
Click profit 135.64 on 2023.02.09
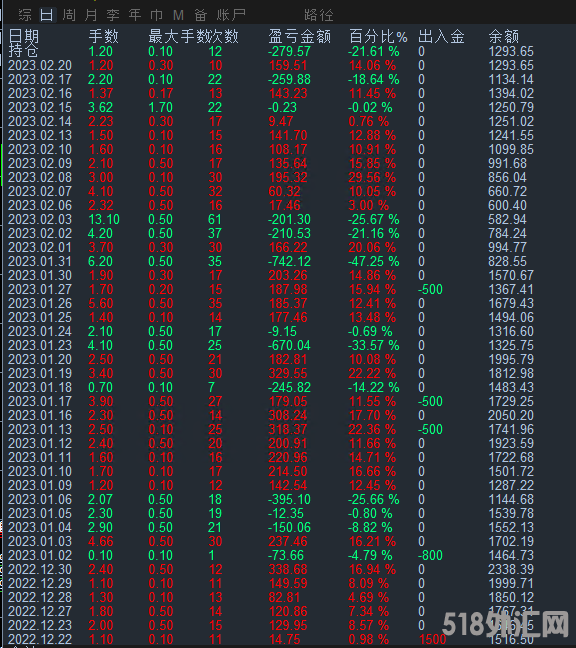click(288, 163)
